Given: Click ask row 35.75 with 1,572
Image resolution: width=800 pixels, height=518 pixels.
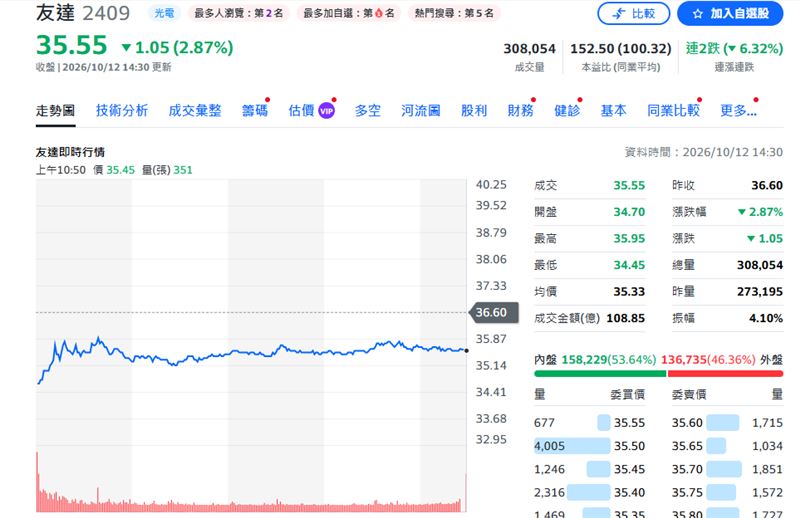Looking at the screenshot, I should point(727,492).
